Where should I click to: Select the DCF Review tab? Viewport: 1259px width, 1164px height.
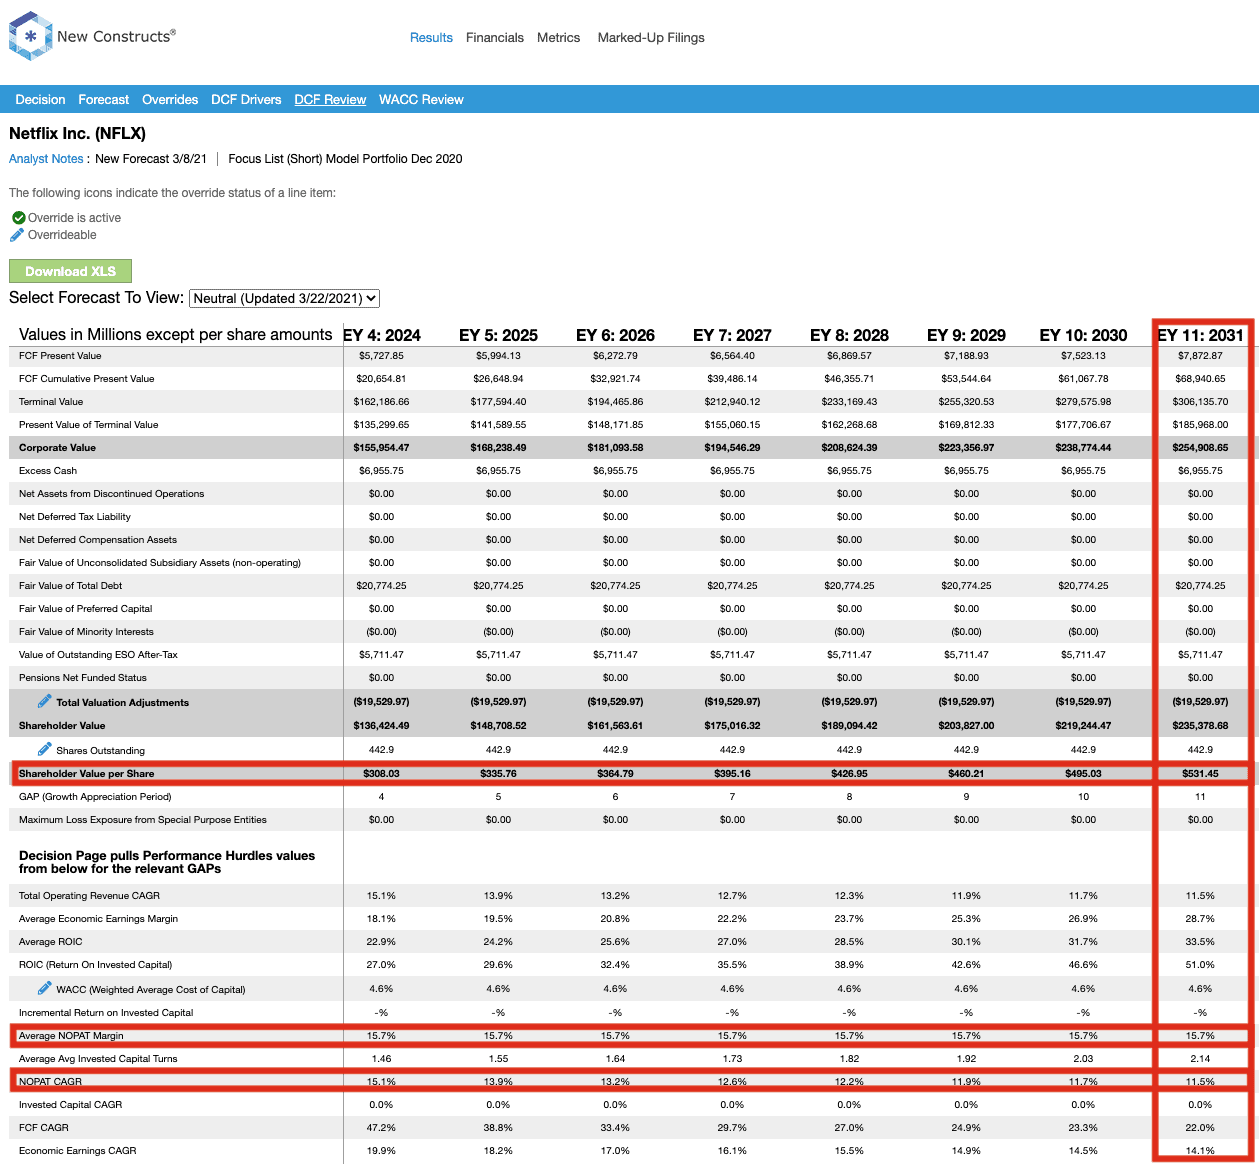point(330,100)
